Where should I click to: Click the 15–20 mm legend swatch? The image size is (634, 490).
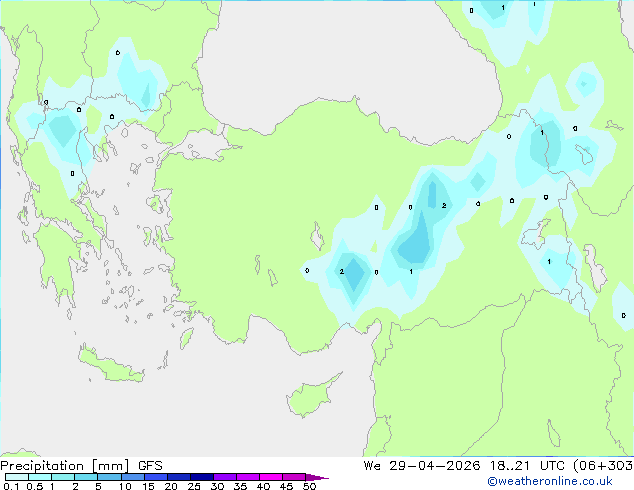(x=155, y=477)
